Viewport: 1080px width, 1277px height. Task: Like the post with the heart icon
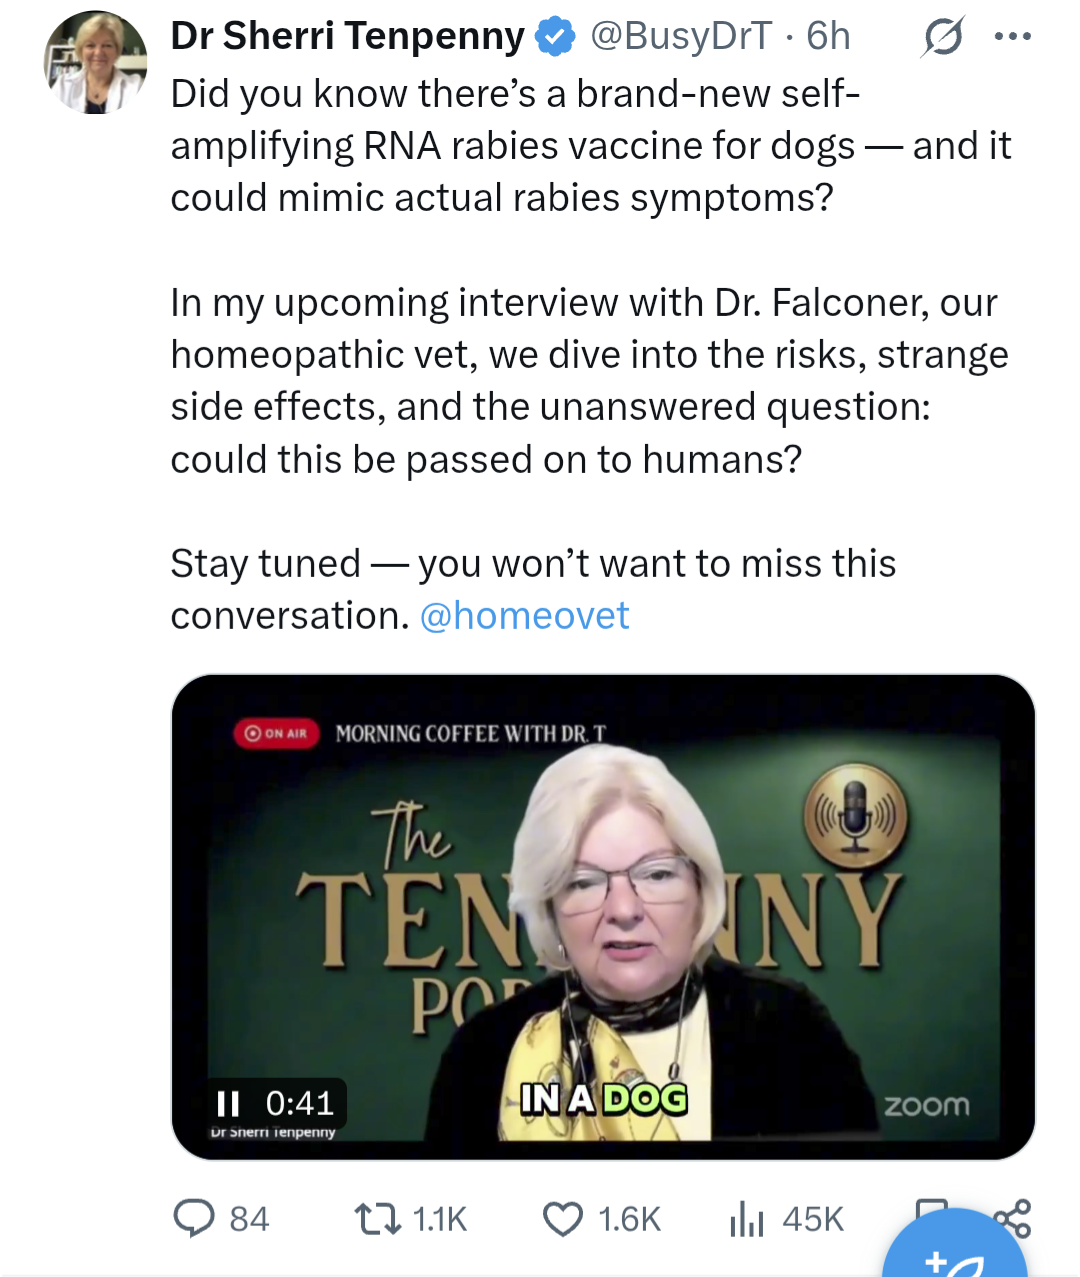(562, 1218)
